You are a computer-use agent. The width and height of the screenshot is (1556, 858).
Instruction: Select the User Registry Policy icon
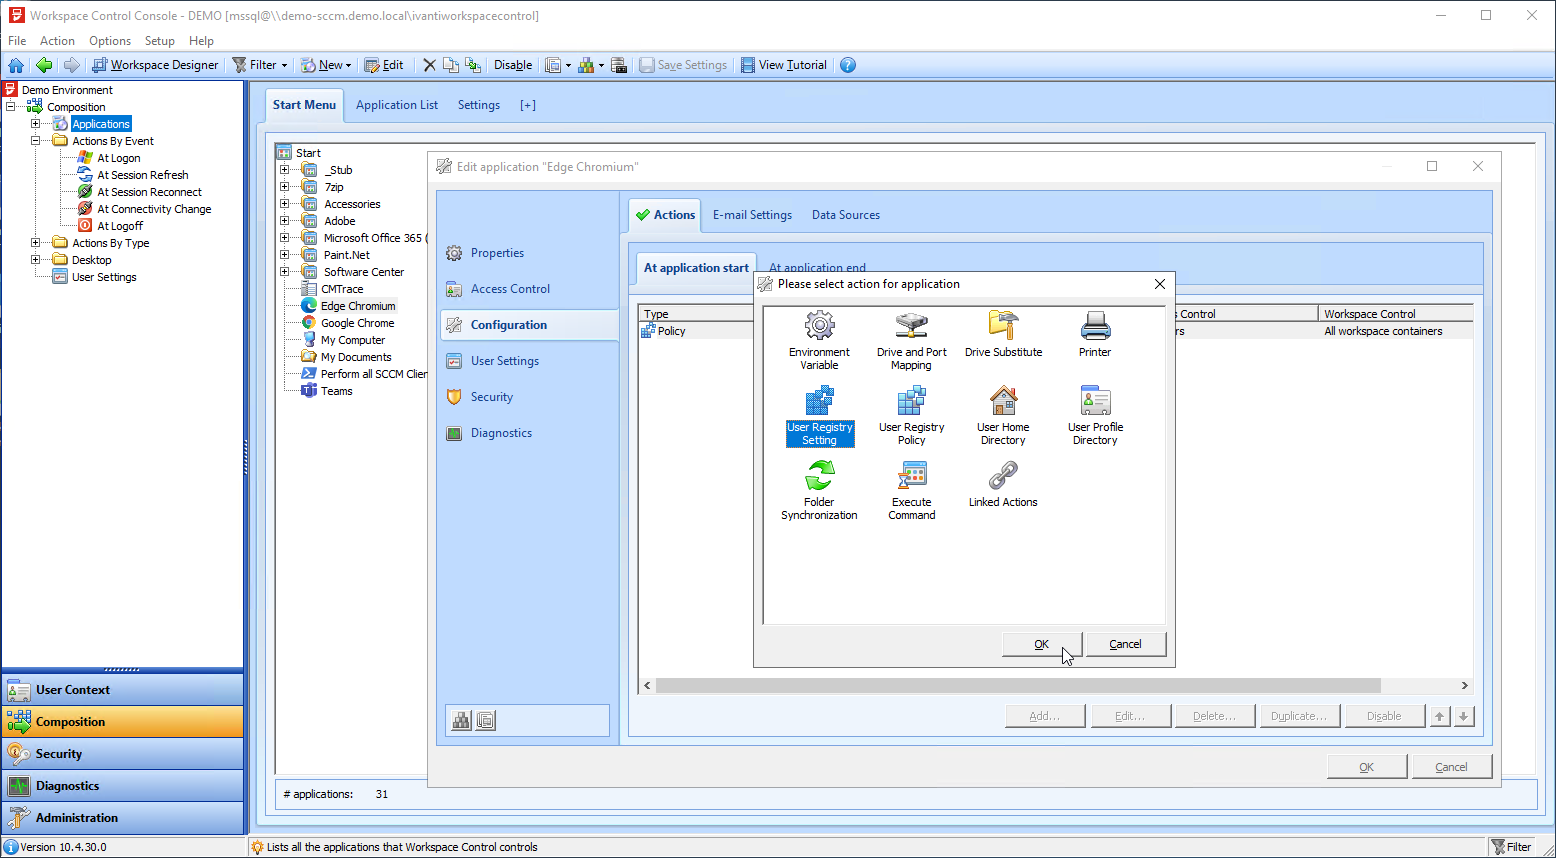coord(911,402)
